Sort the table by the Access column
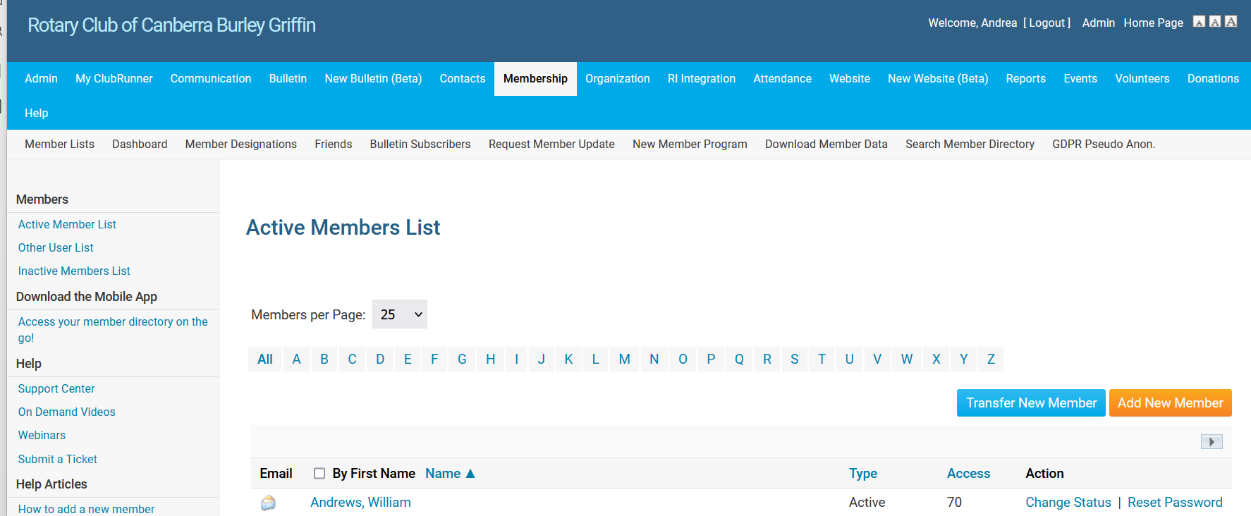Screen dimensions: 1251x516 click(x=968, y=474)
